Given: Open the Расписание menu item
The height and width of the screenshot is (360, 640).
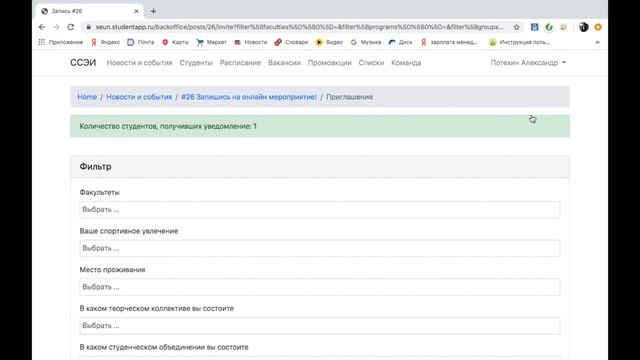Looking at the screenshot, I should 240,62.
